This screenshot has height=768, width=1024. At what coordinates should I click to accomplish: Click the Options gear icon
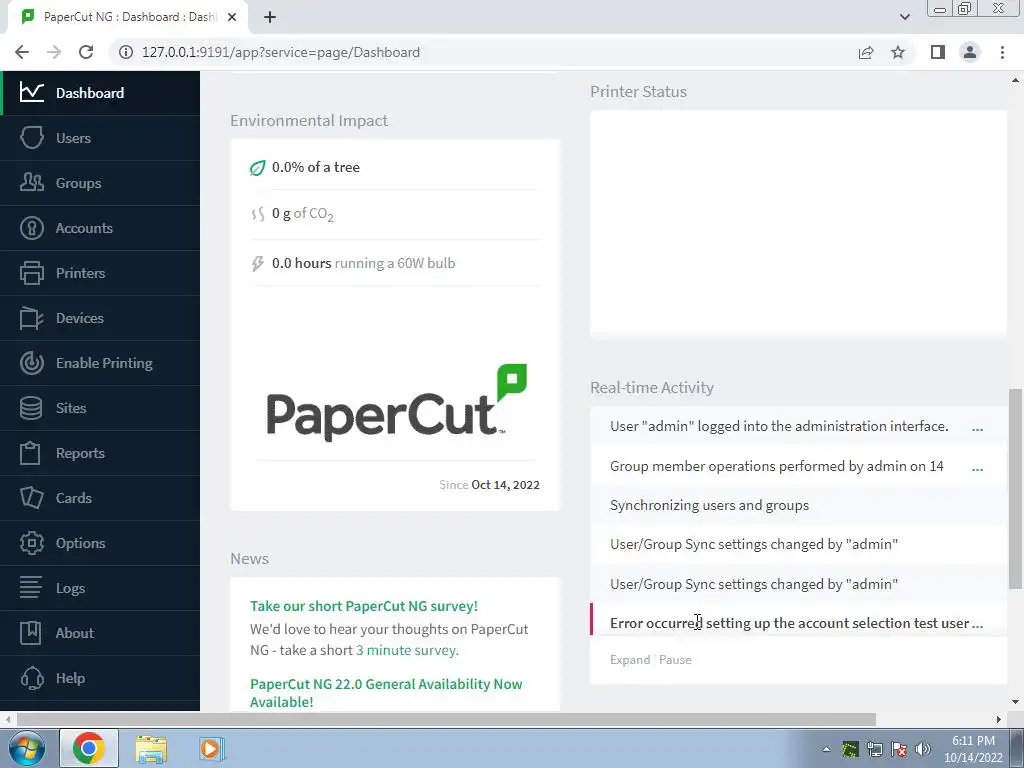tap(31, 543)
